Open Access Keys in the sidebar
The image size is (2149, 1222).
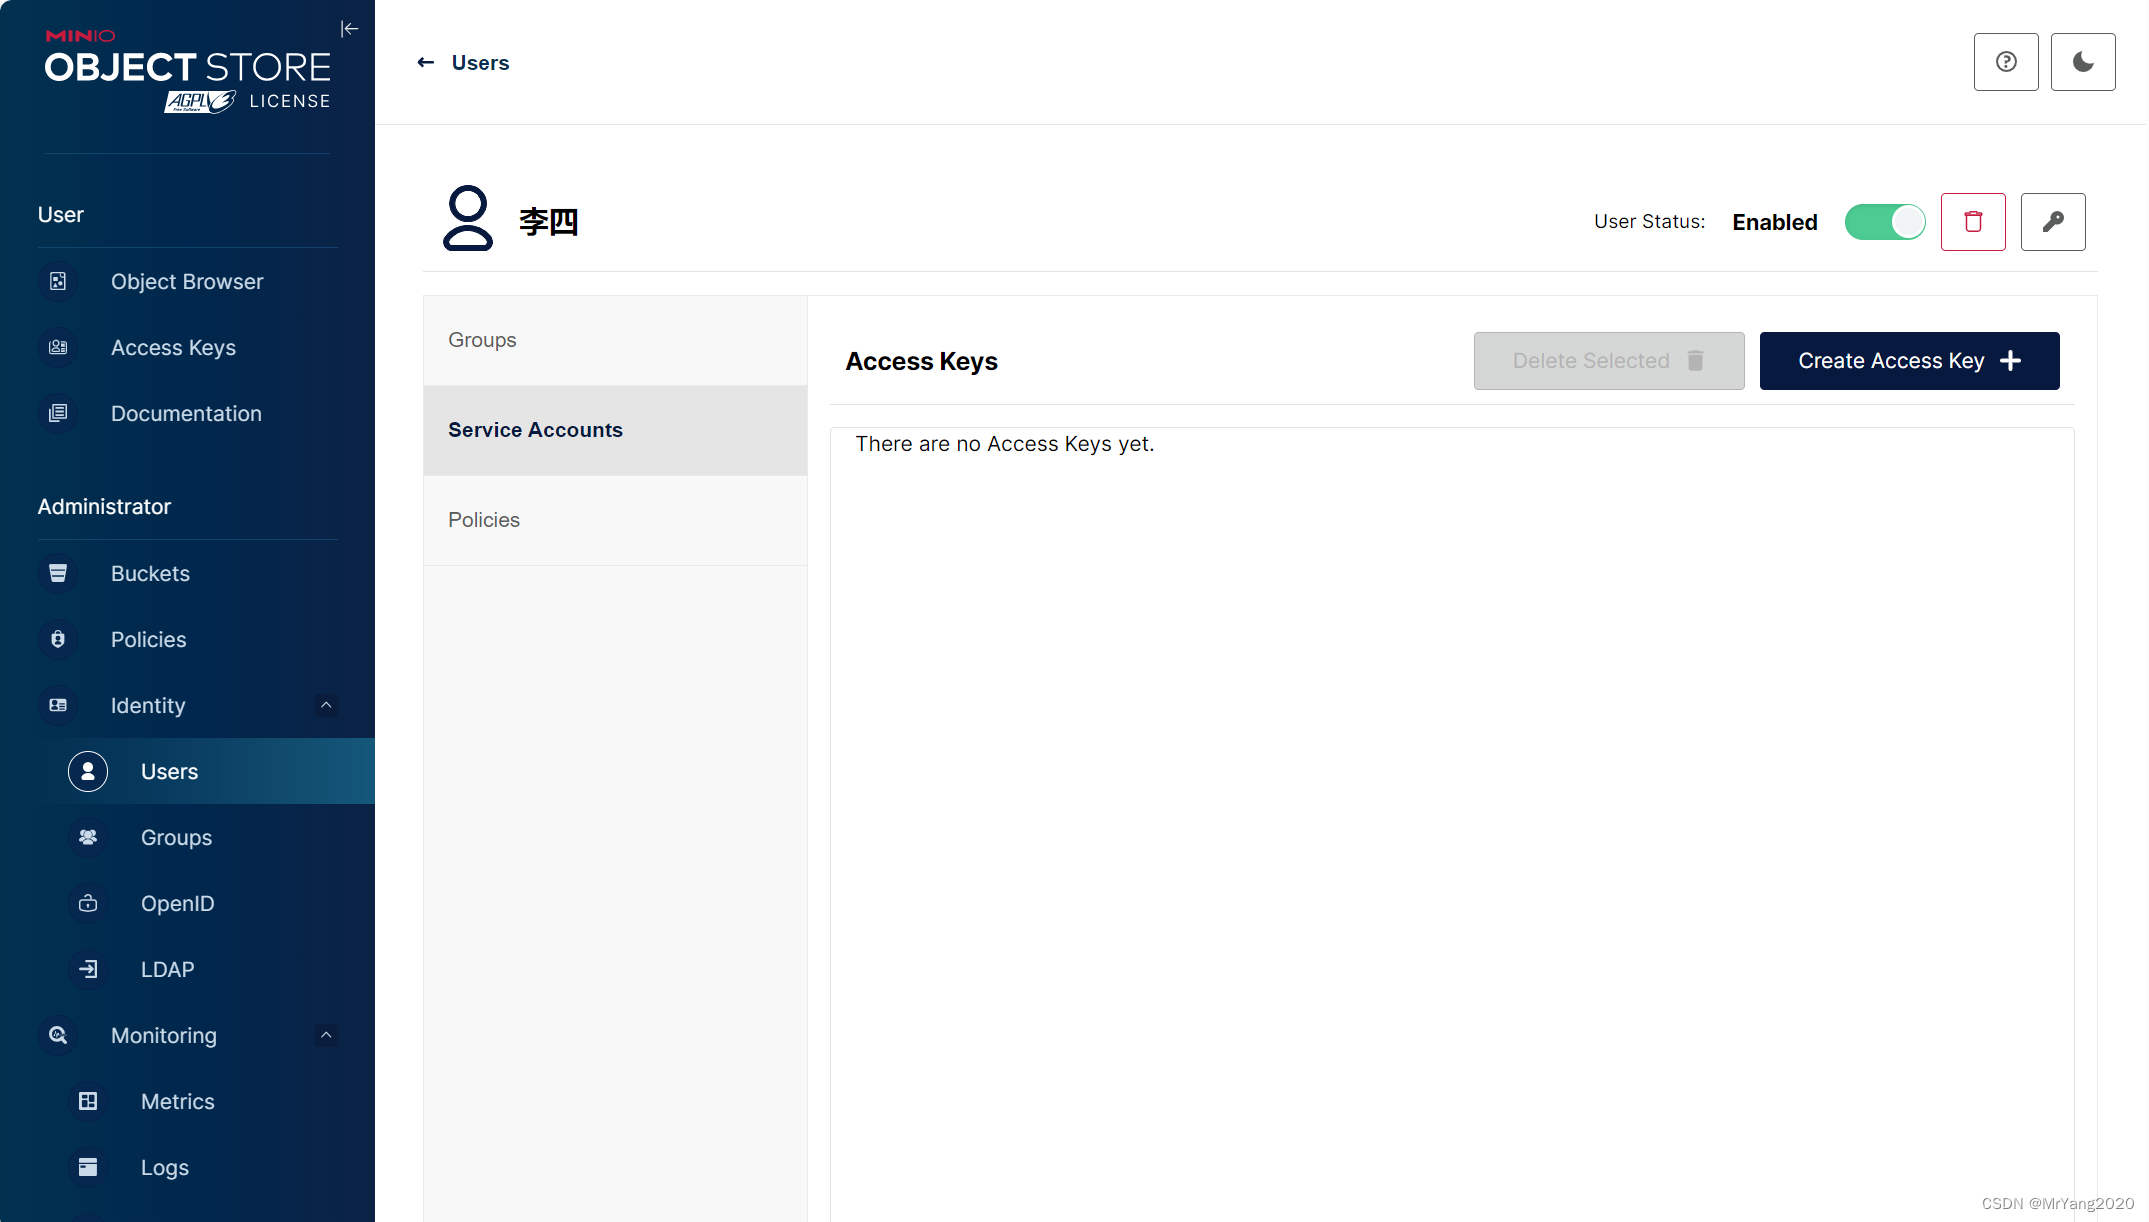point(173,348)
